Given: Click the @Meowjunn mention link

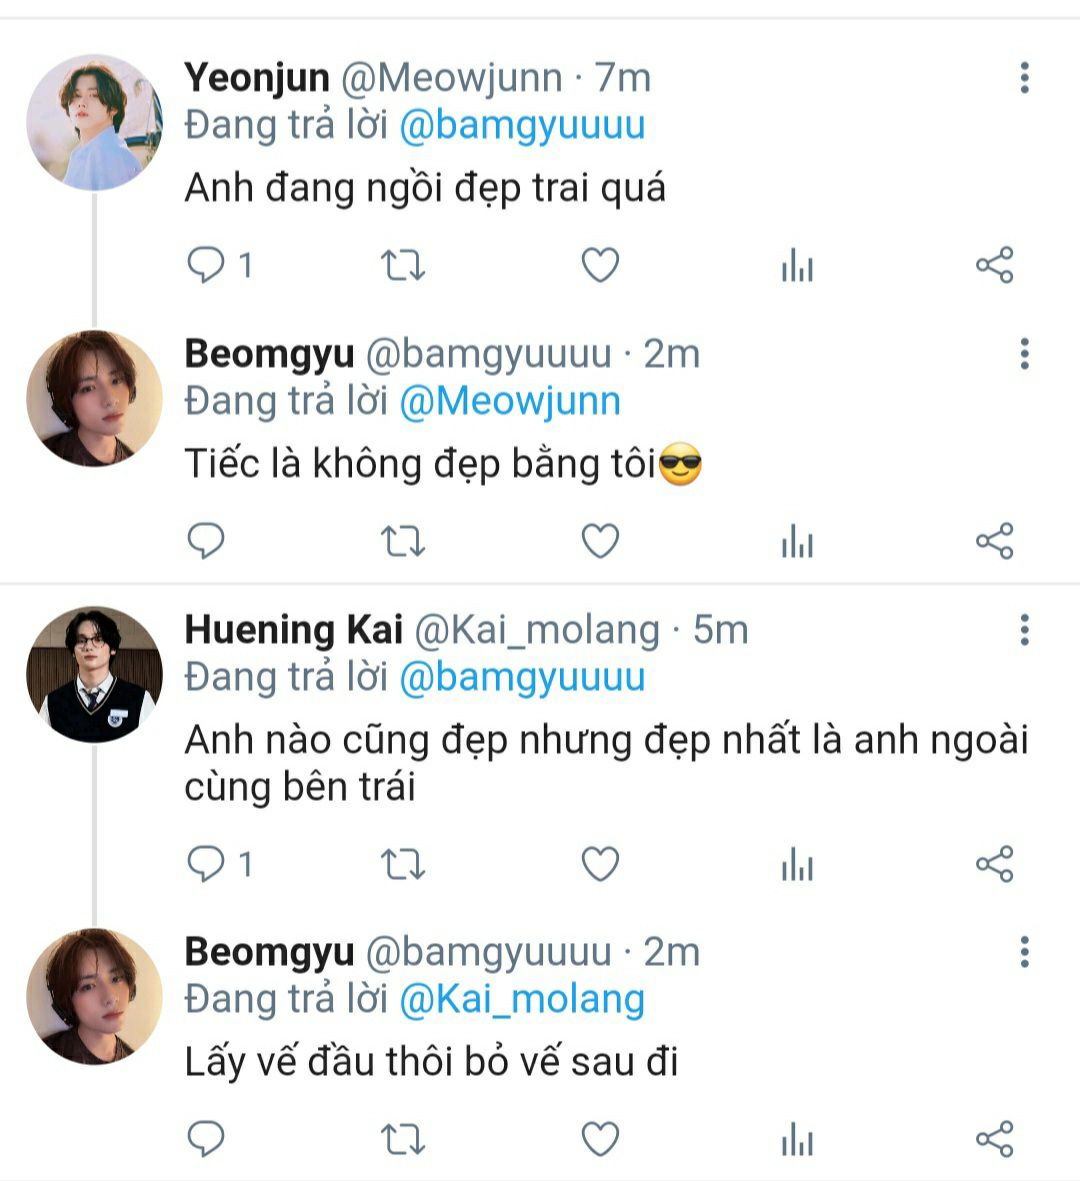Looking at the screenshot, I should tap(510, 402).
